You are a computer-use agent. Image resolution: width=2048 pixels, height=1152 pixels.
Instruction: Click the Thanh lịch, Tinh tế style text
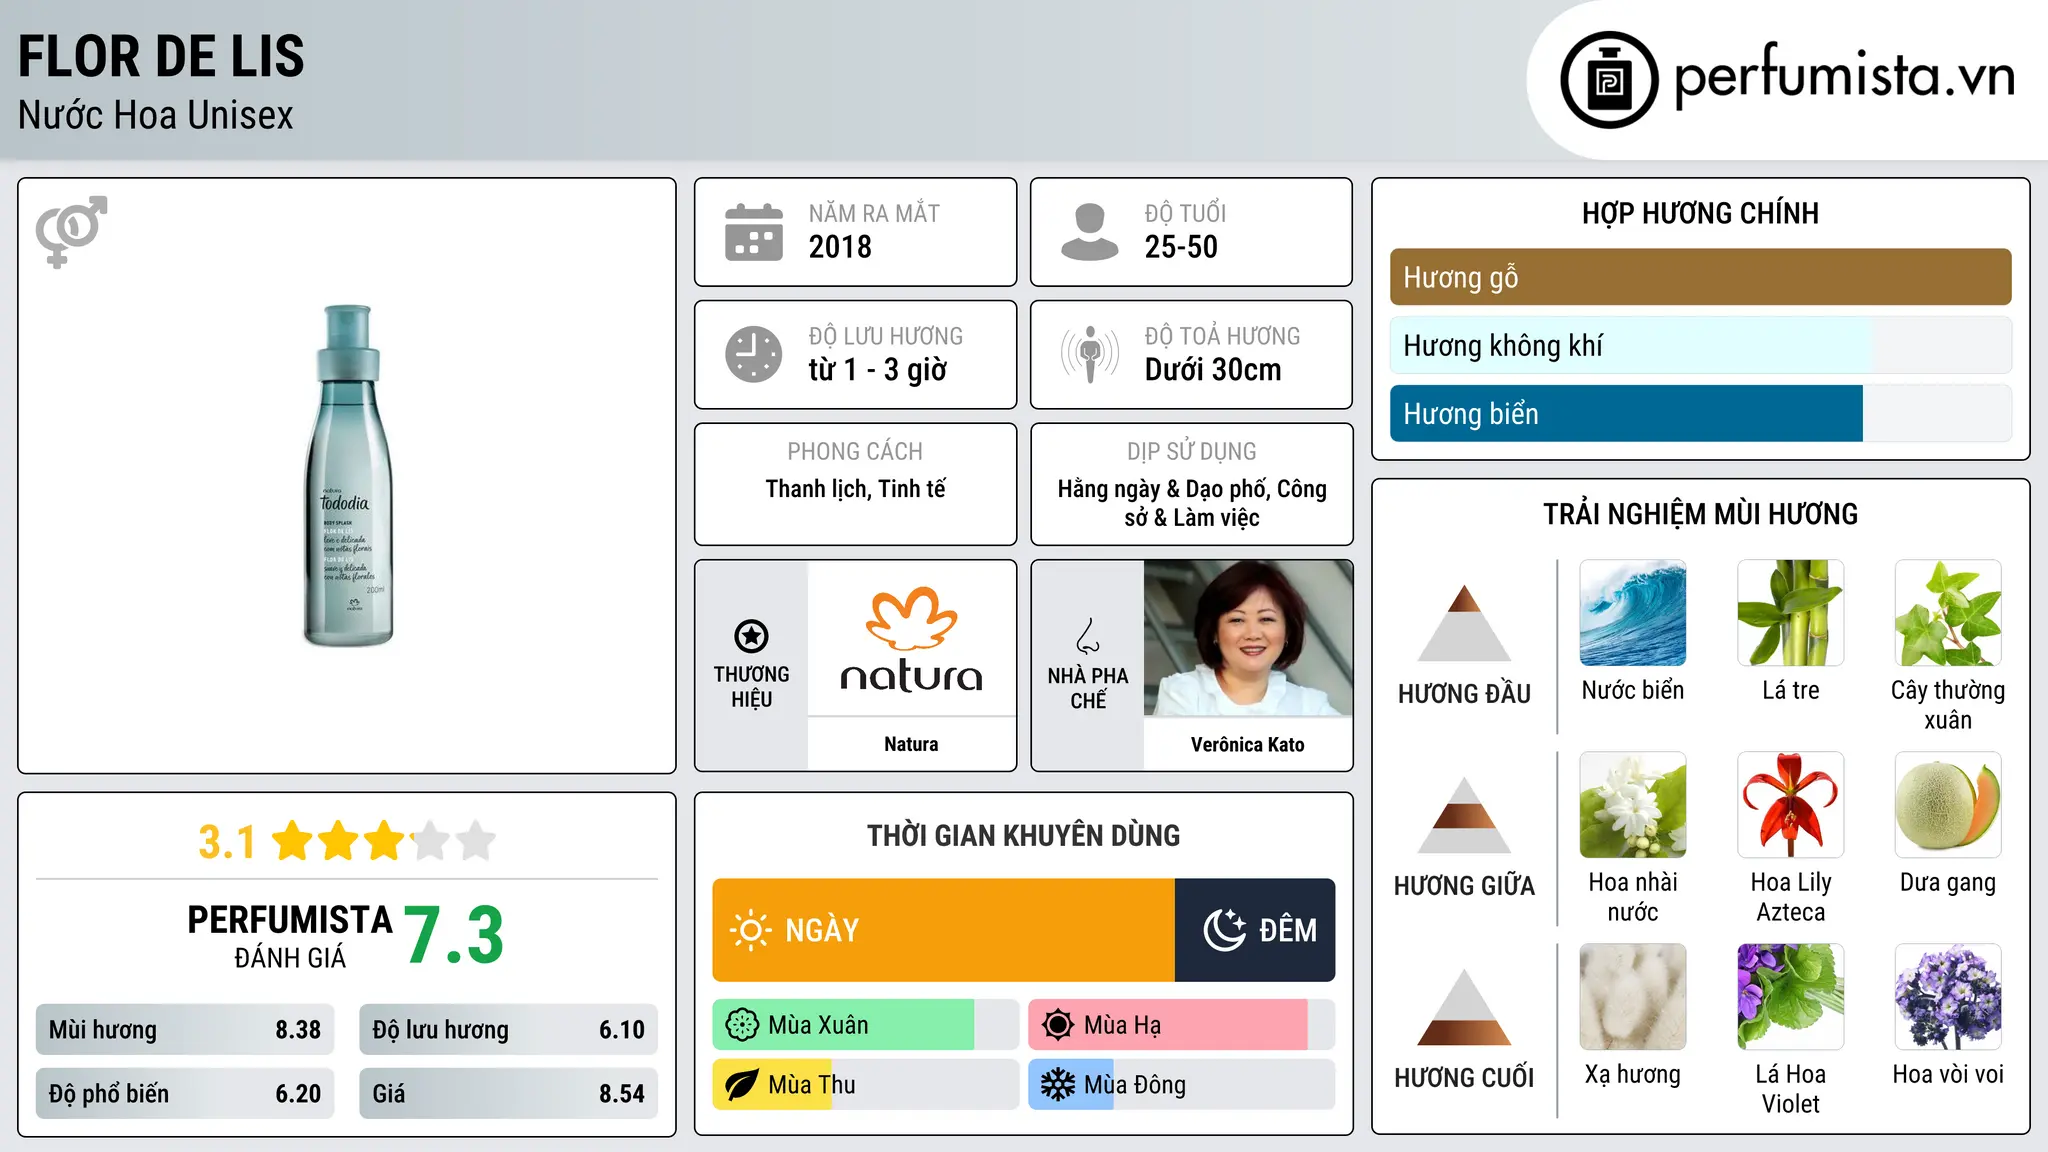pyautogui.click(x=855, y=489)
